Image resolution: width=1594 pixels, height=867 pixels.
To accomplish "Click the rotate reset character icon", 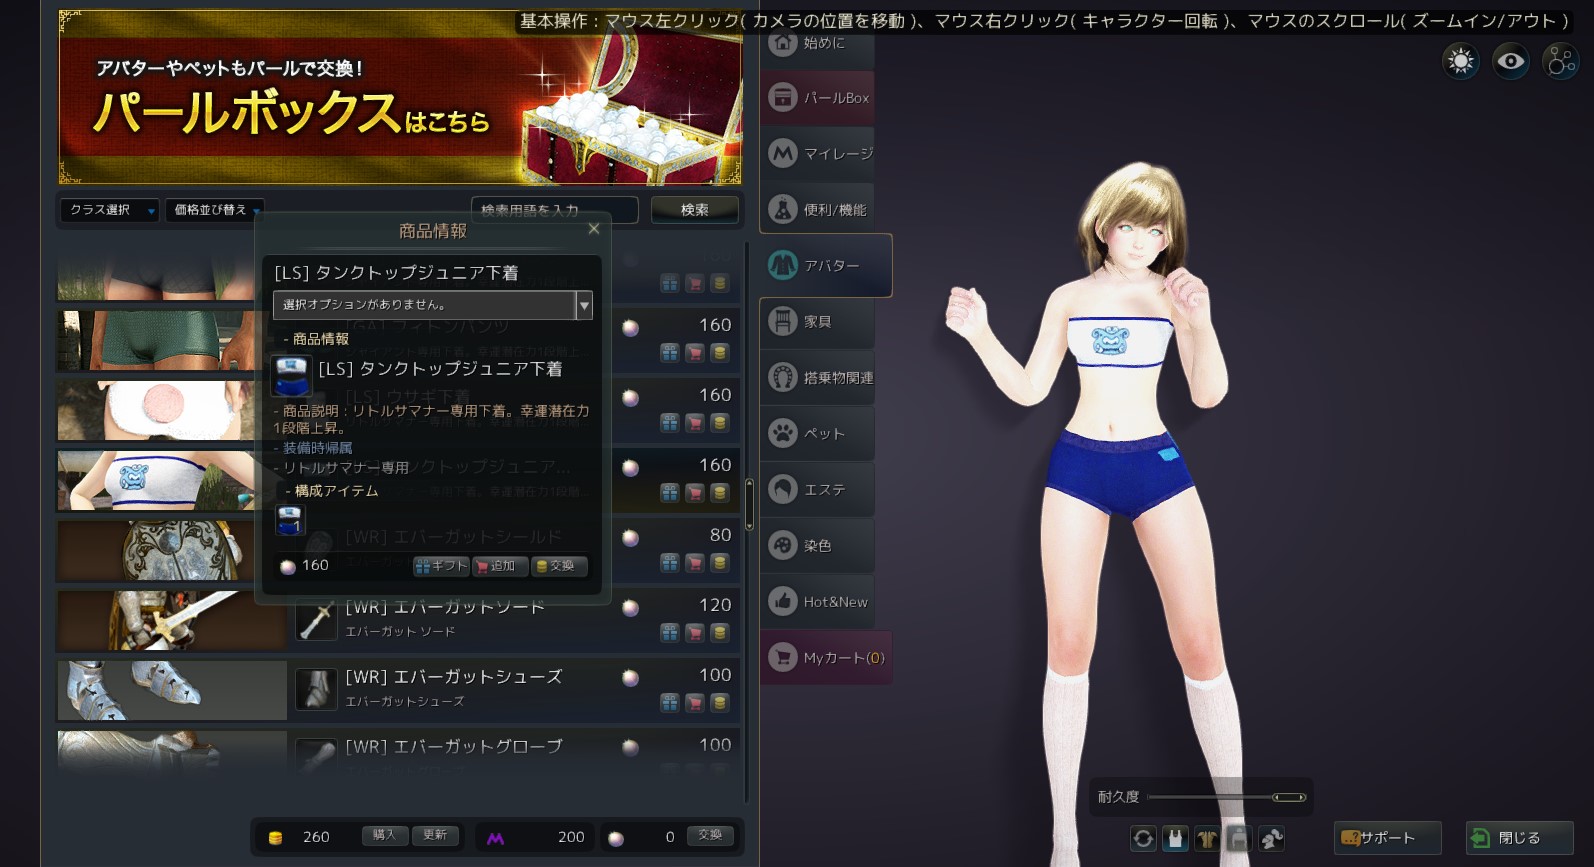I will 1143,839.
